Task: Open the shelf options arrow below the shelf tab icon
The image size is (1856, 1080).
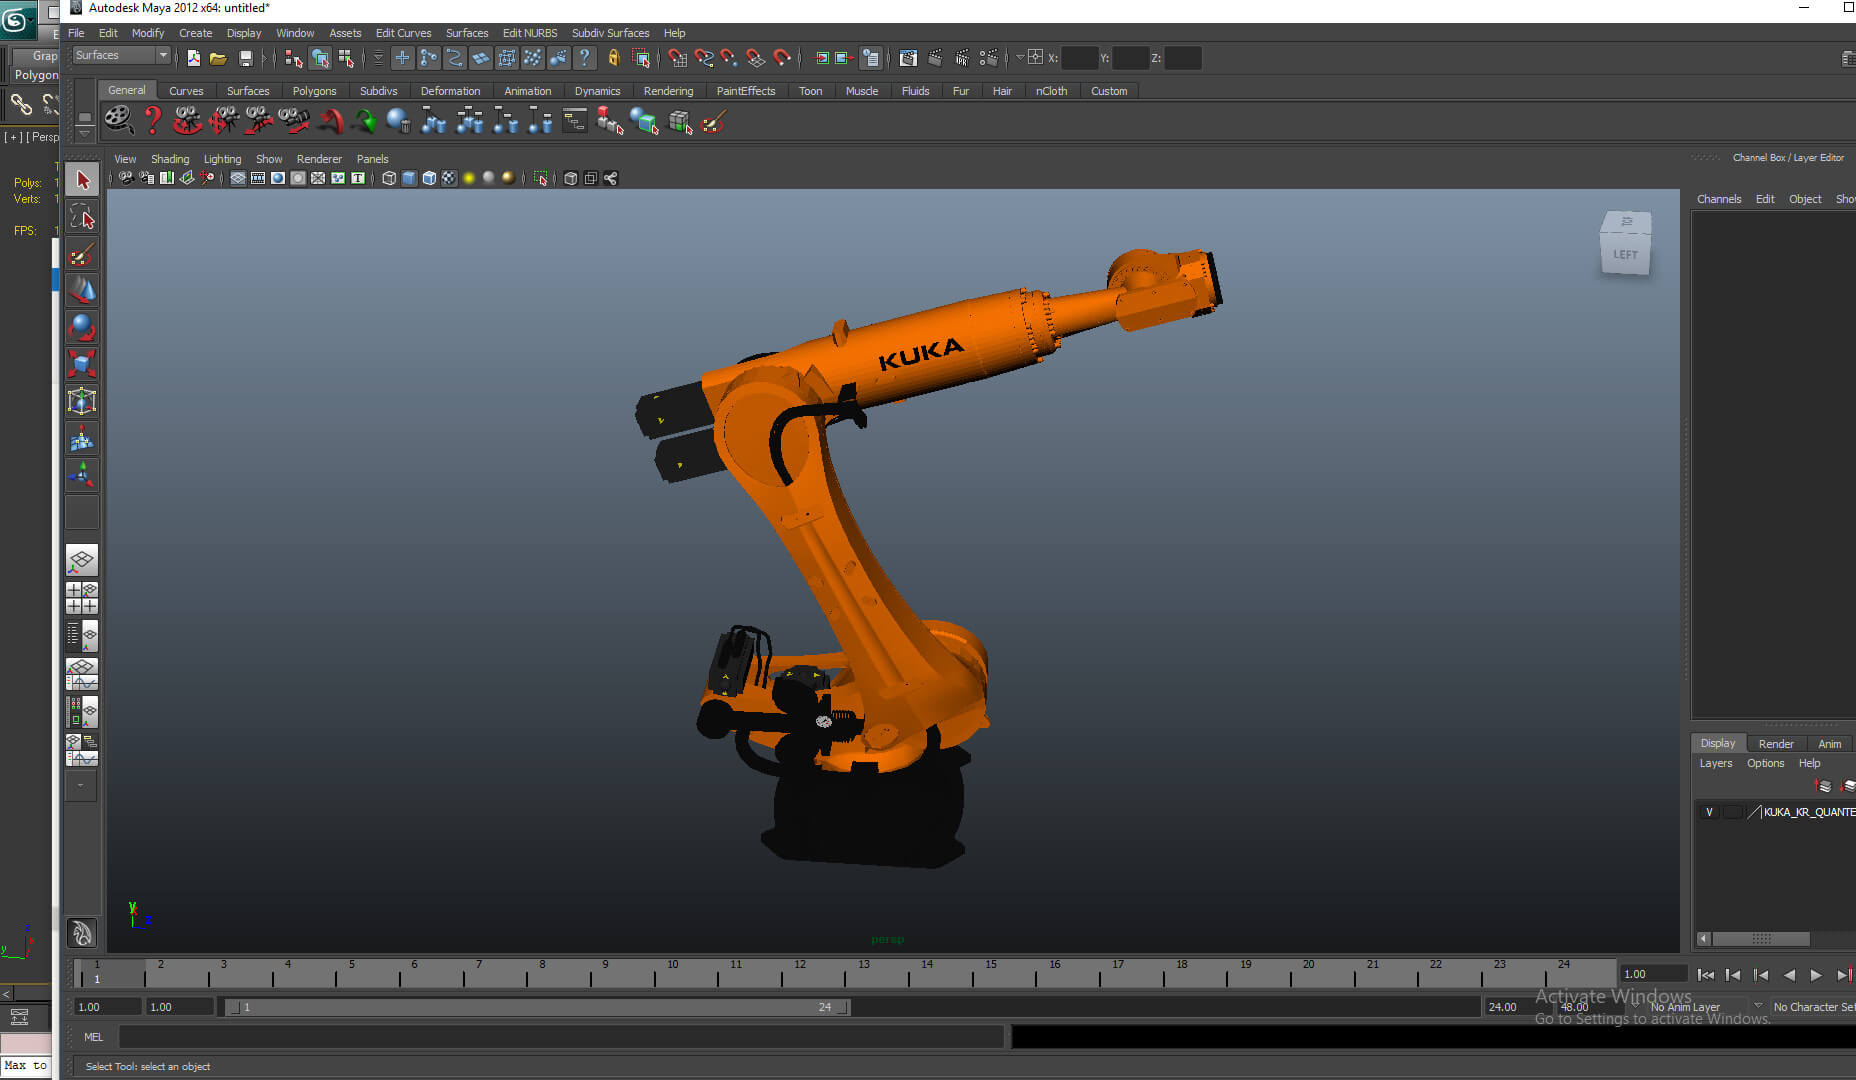Action: [x=85, y=133]
